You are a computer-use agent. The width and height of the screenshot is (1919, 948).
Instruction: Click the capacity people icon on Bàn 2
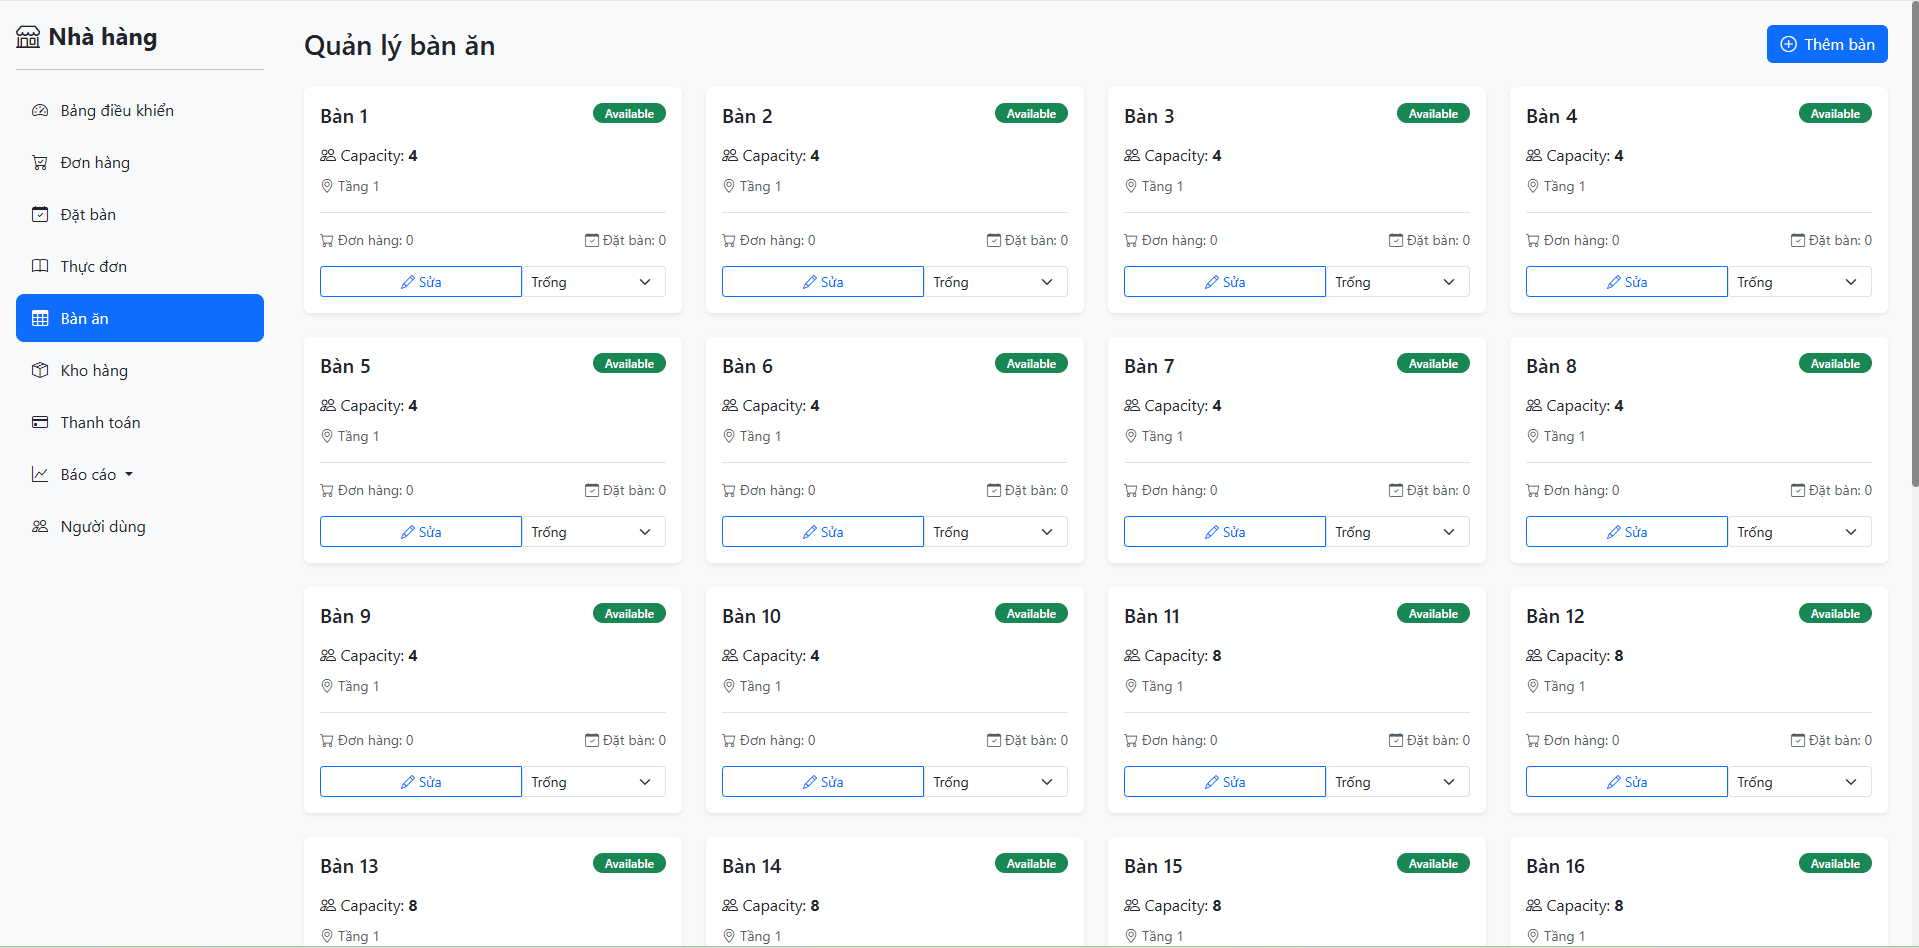730,155
